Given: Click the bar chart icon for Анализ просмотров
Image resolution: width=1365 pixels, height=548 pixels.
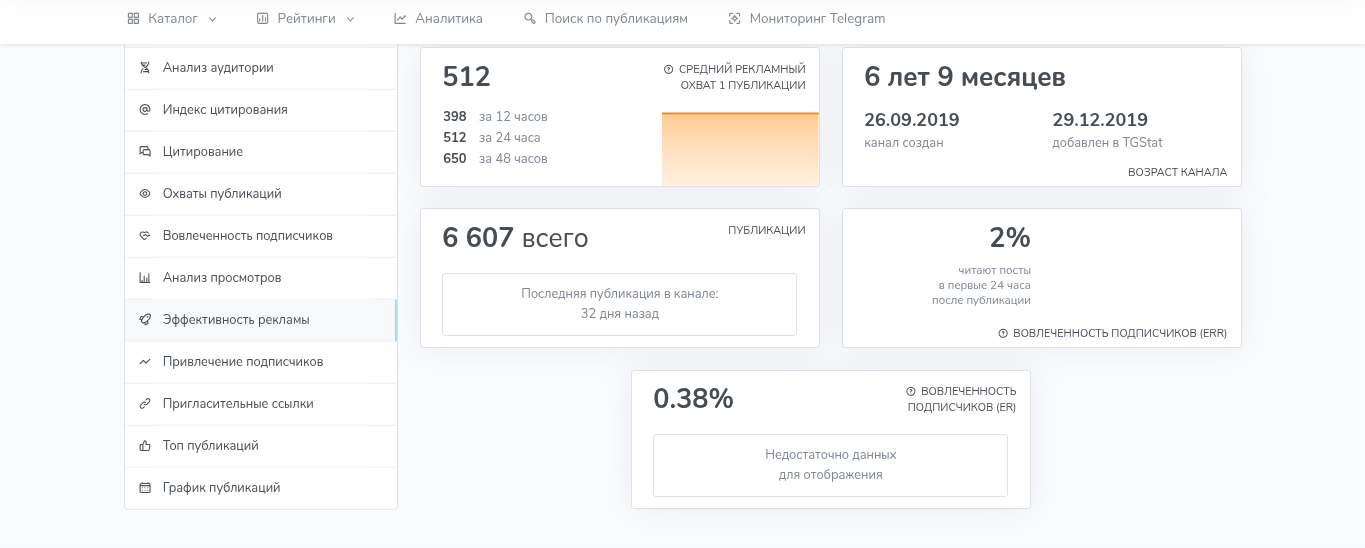Looking at the screenshot, I should [144, 278].
